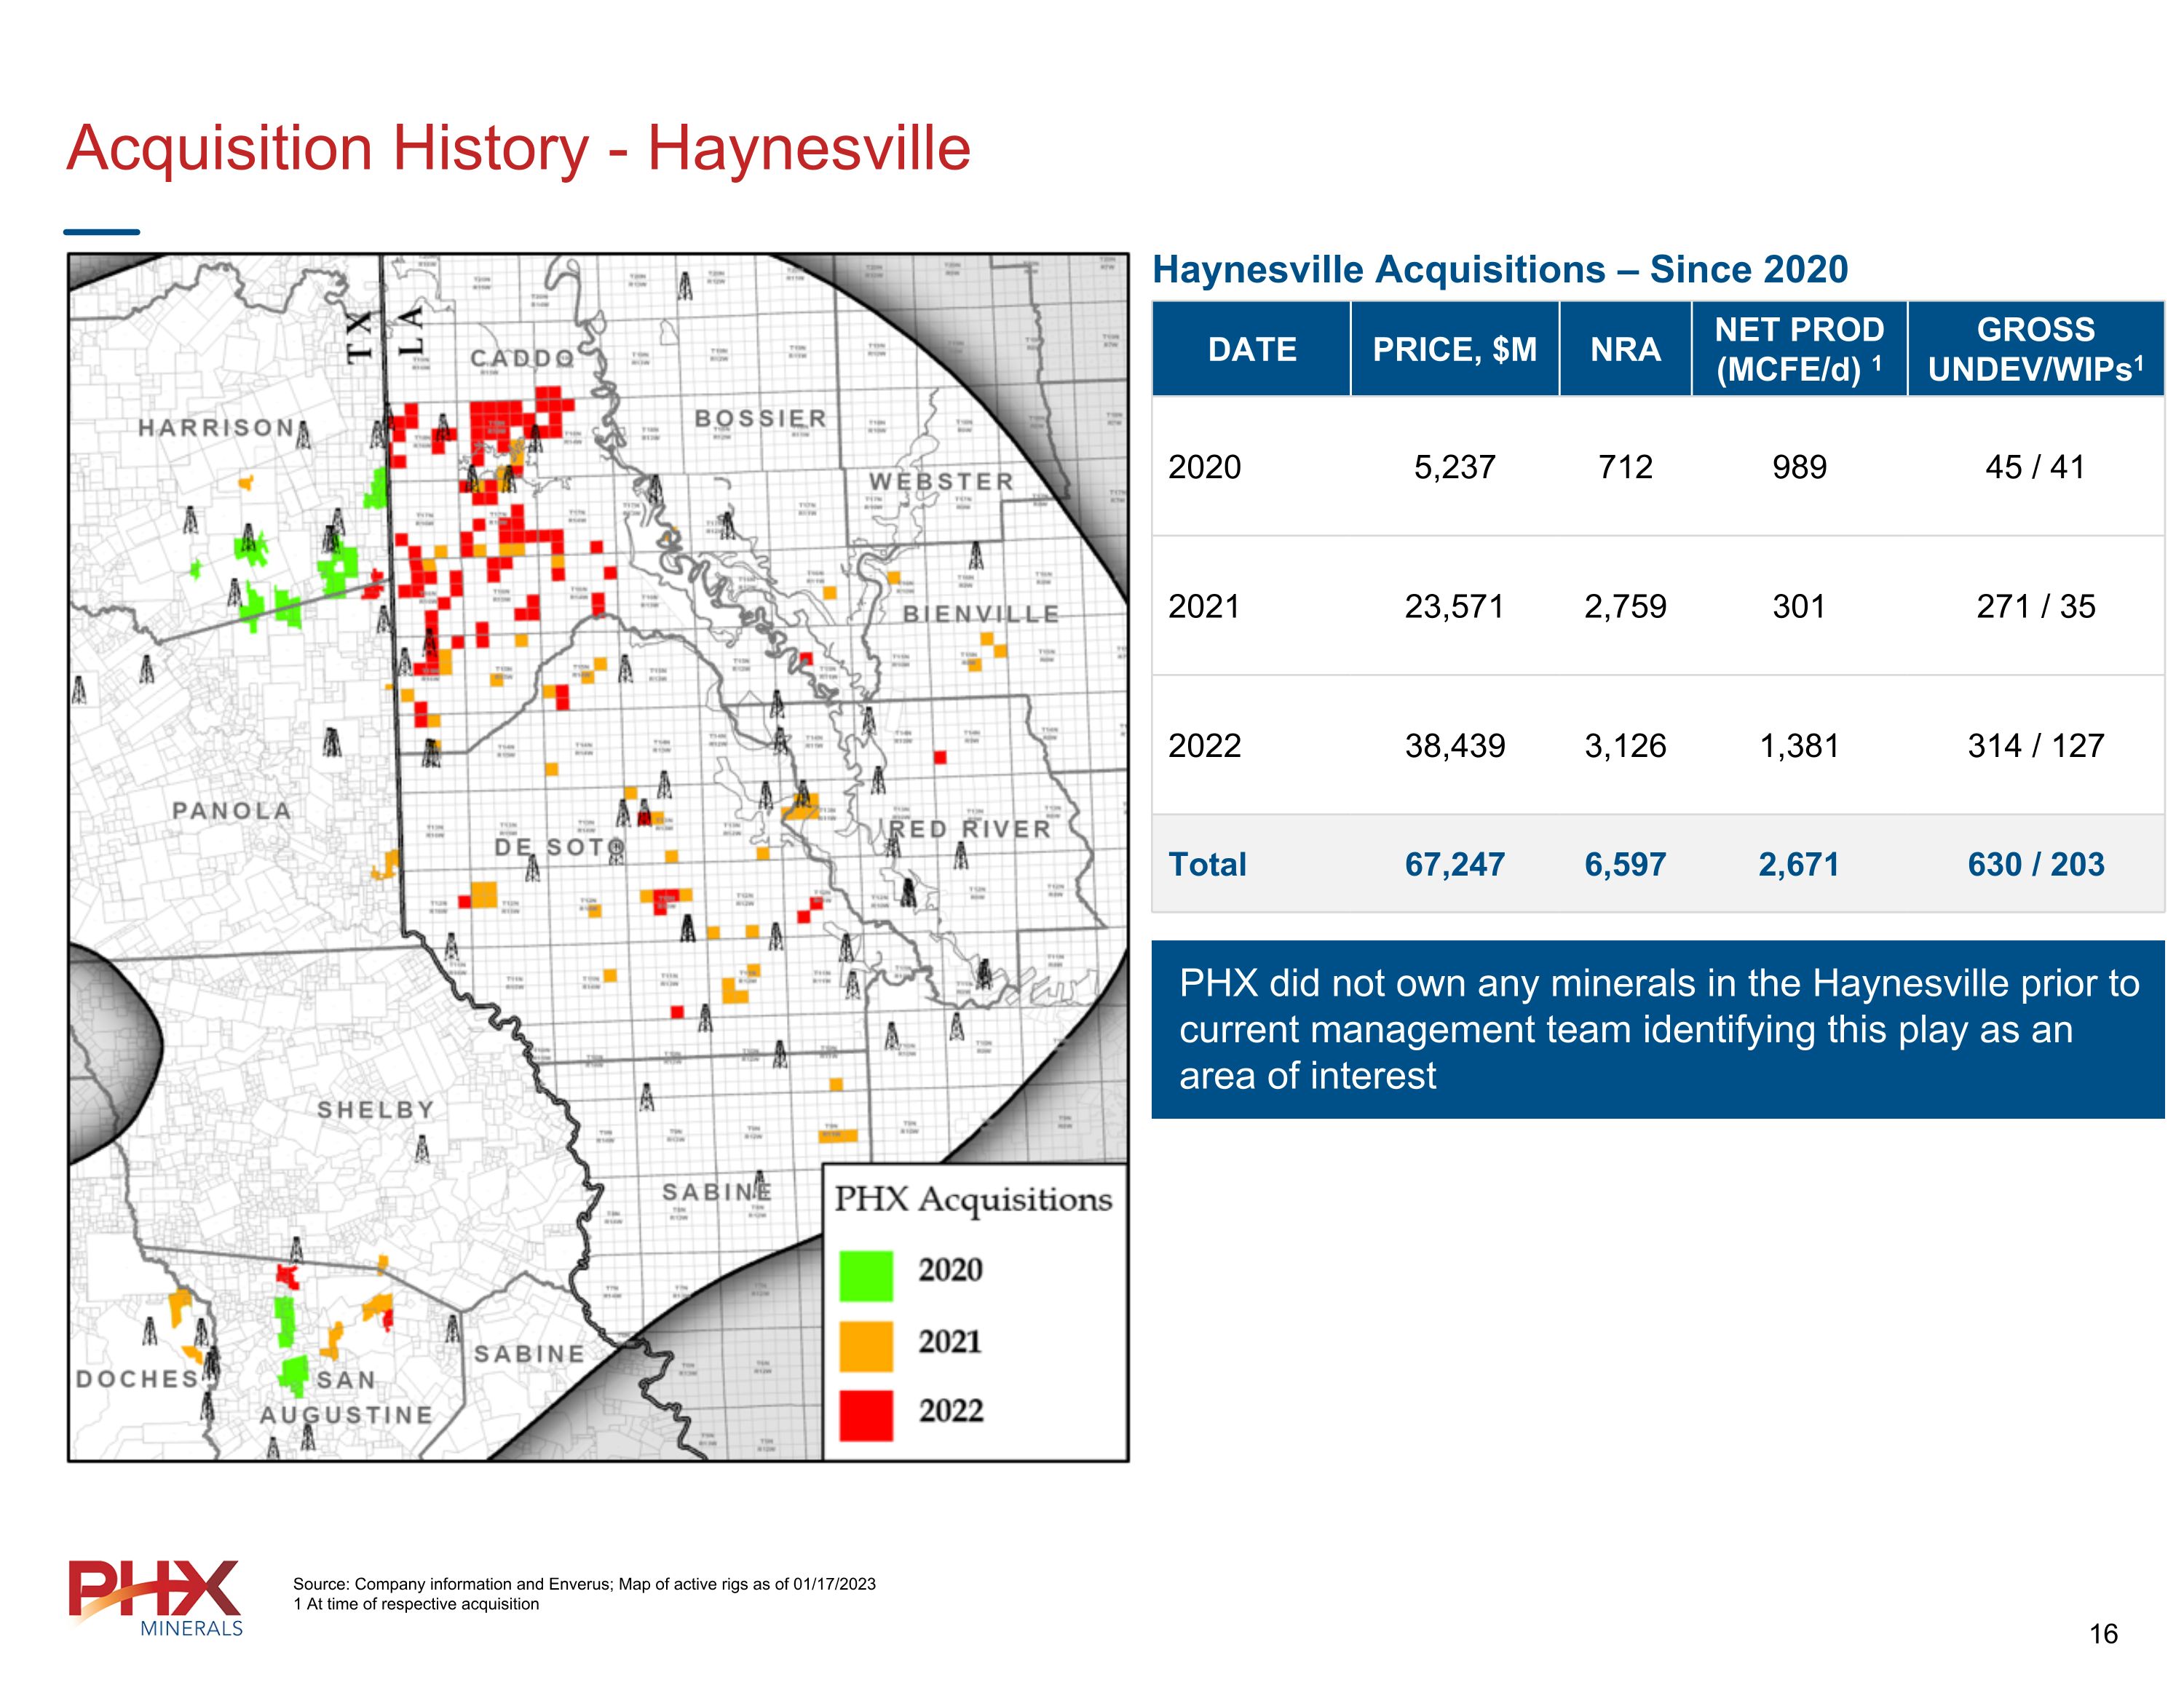
Task: Click the 'NET PROD (MCFE/d)' column header
Action: 1799,349
